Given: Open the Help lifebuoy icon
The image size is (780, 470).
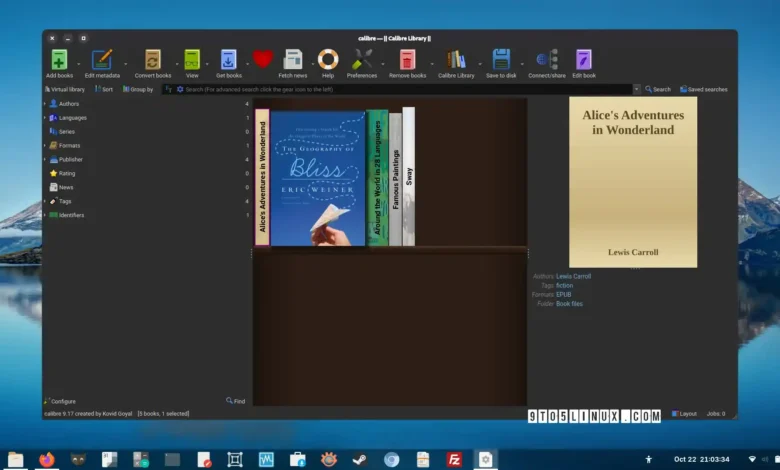Looking at the screenshot, I should pos(328,60).
